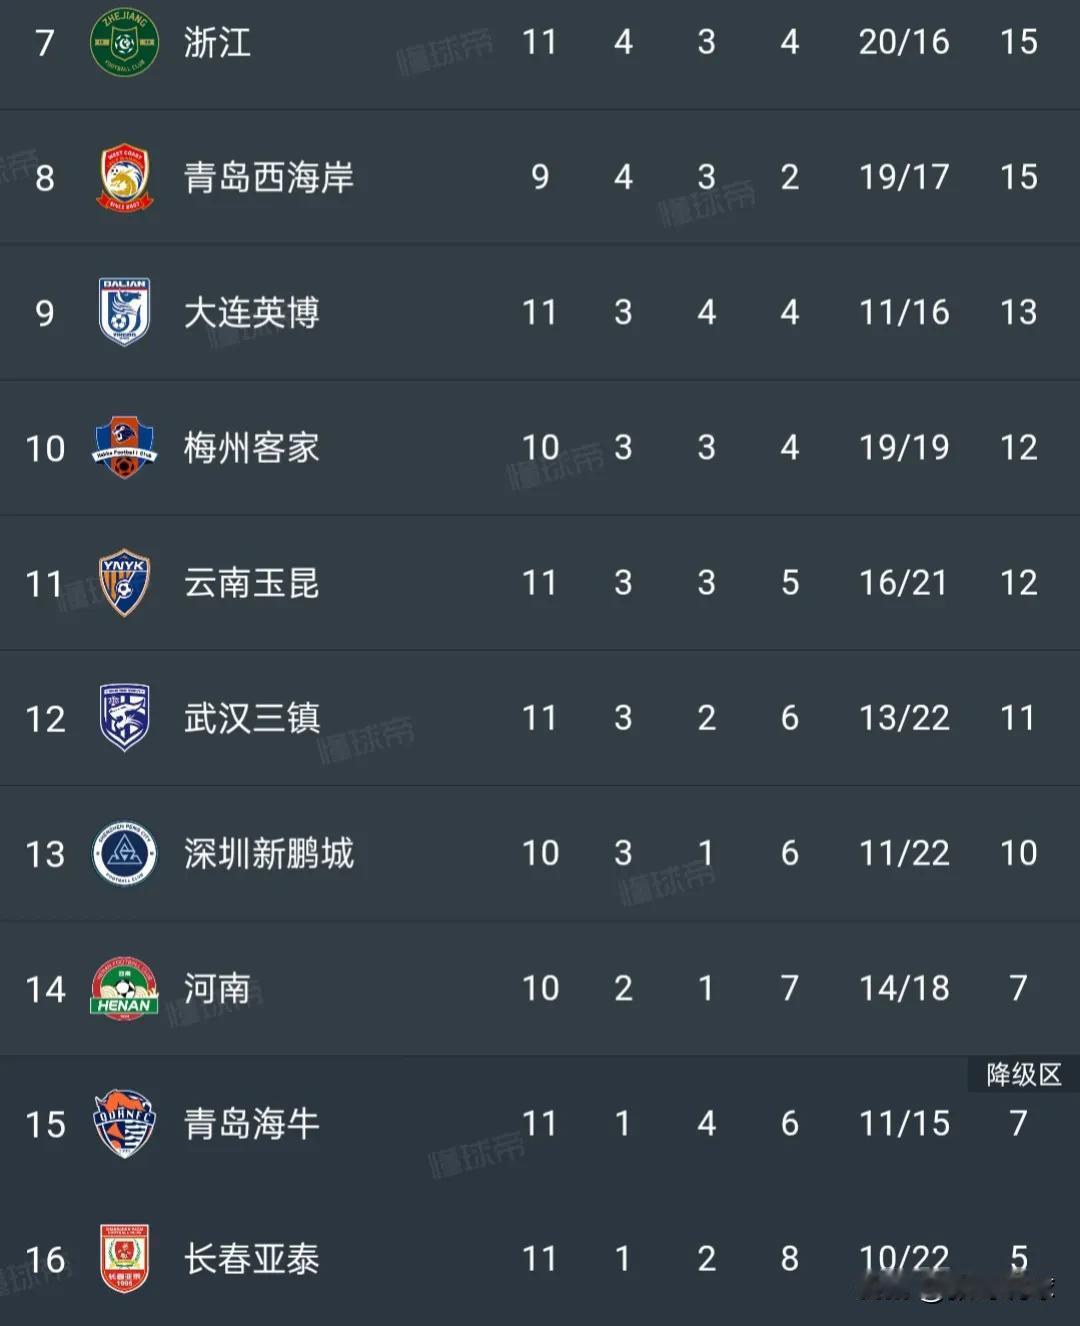
Task: Open team name 云南玉昆
Action: coord(252,583)
